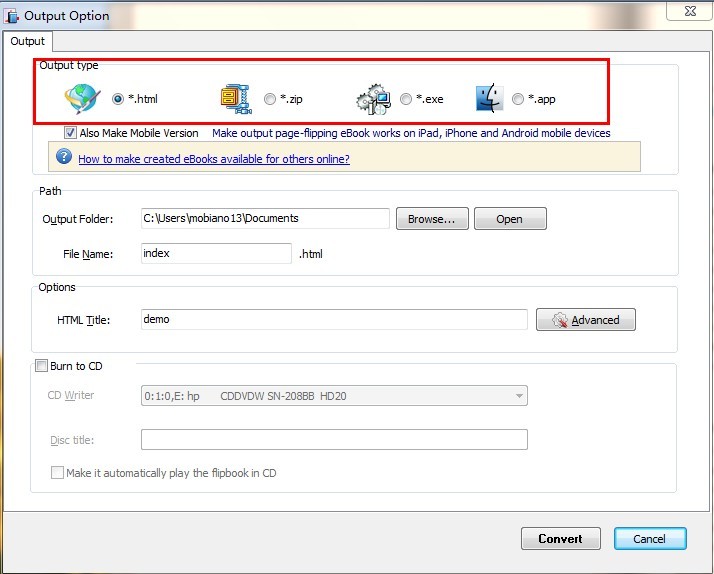This screenshot has width=714, height=574.
Task: Click Open to view output folder
Action: click(510, 219)
